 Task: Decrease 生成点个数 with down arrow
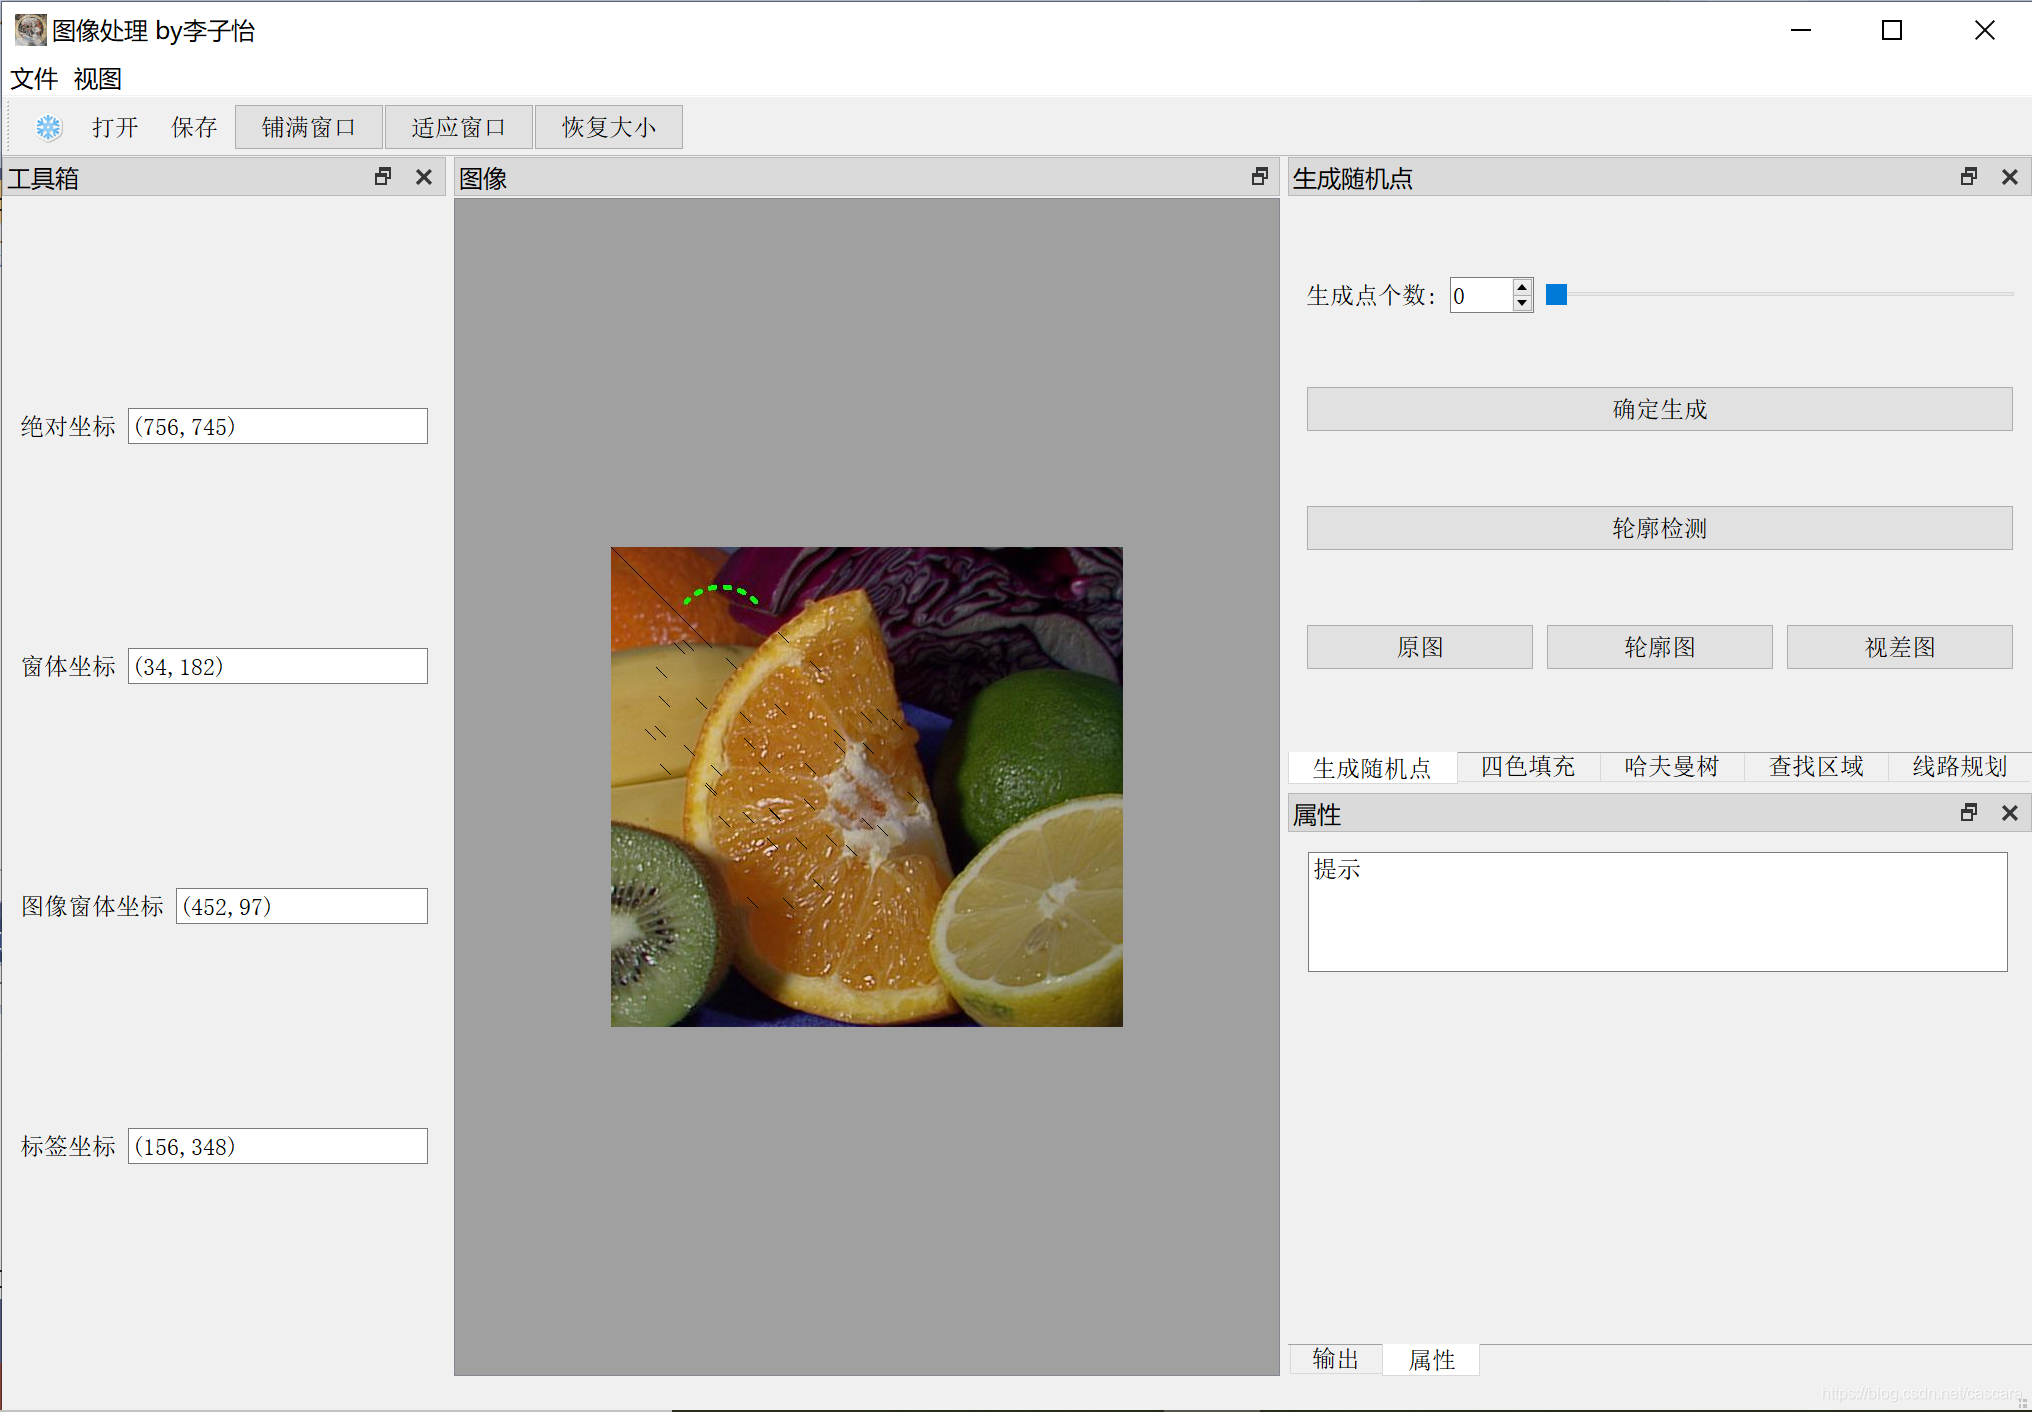(x=1522, y=303)
